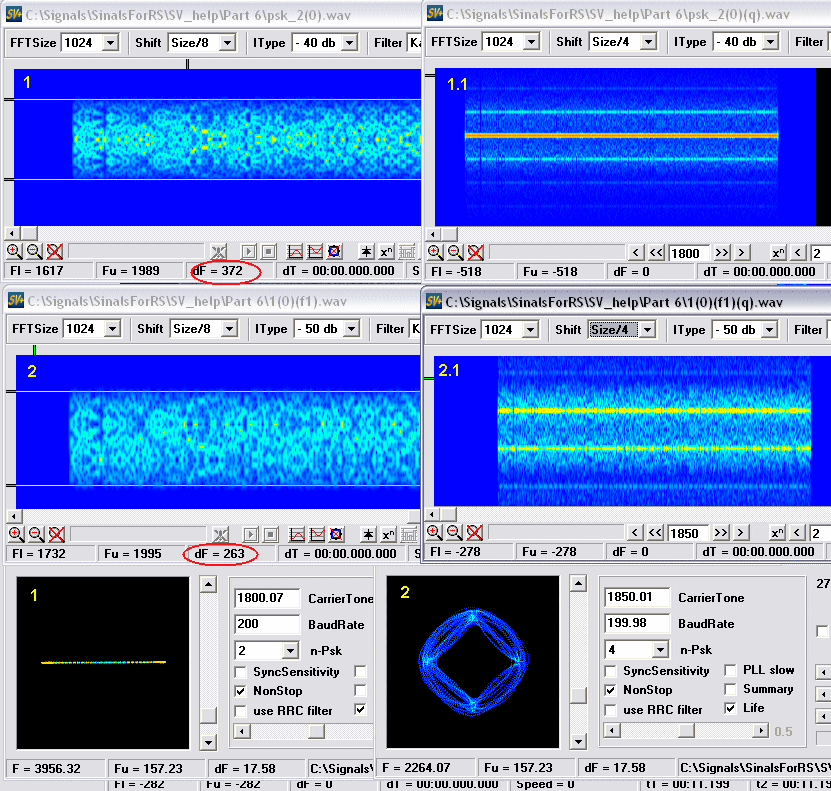Click the star marker icon in 1(0)(f1).wav toolbar

367,534
